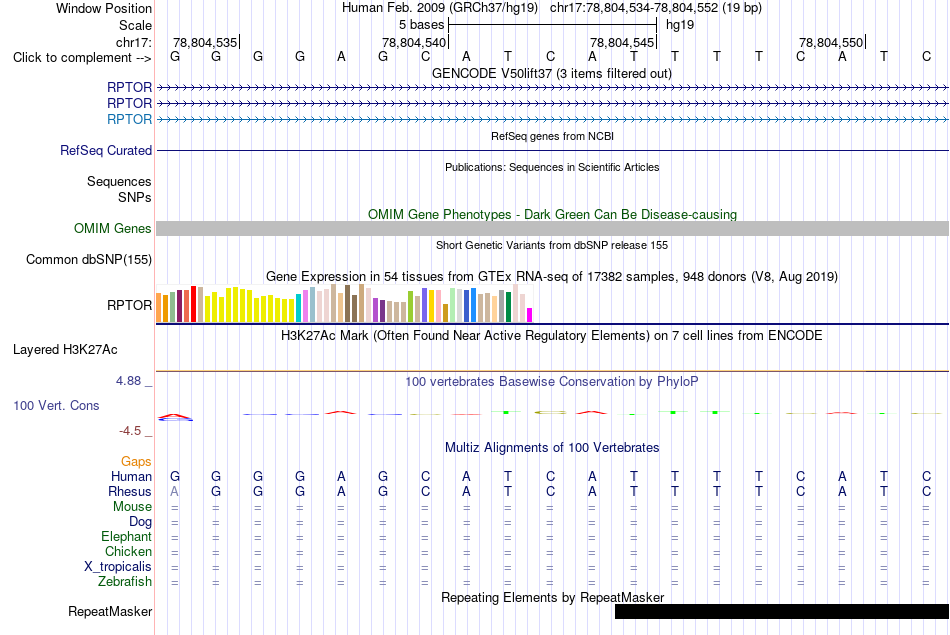Click the 'Click to complement -->' label
Image resolution: width=950 pixels, height=635 pixels.
click(82, 58)
